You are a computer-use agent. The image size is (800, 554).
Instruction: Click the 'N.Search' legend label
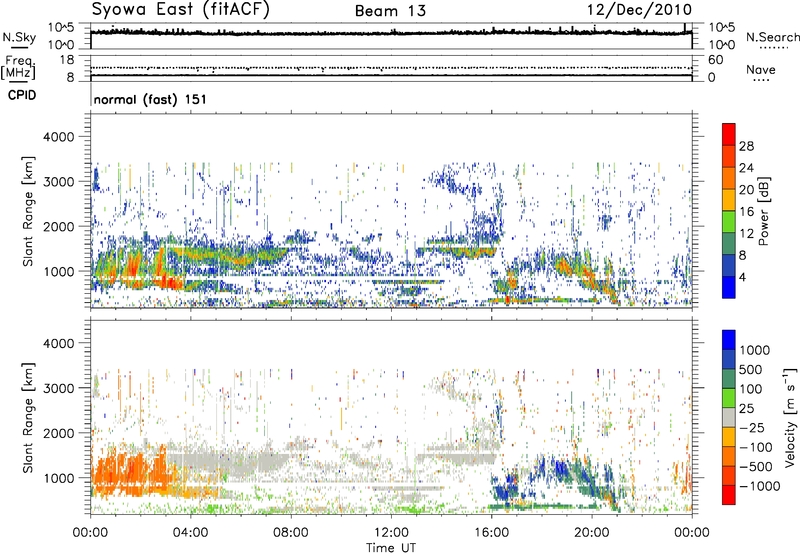pyautogui.click(x=772, y=37)
